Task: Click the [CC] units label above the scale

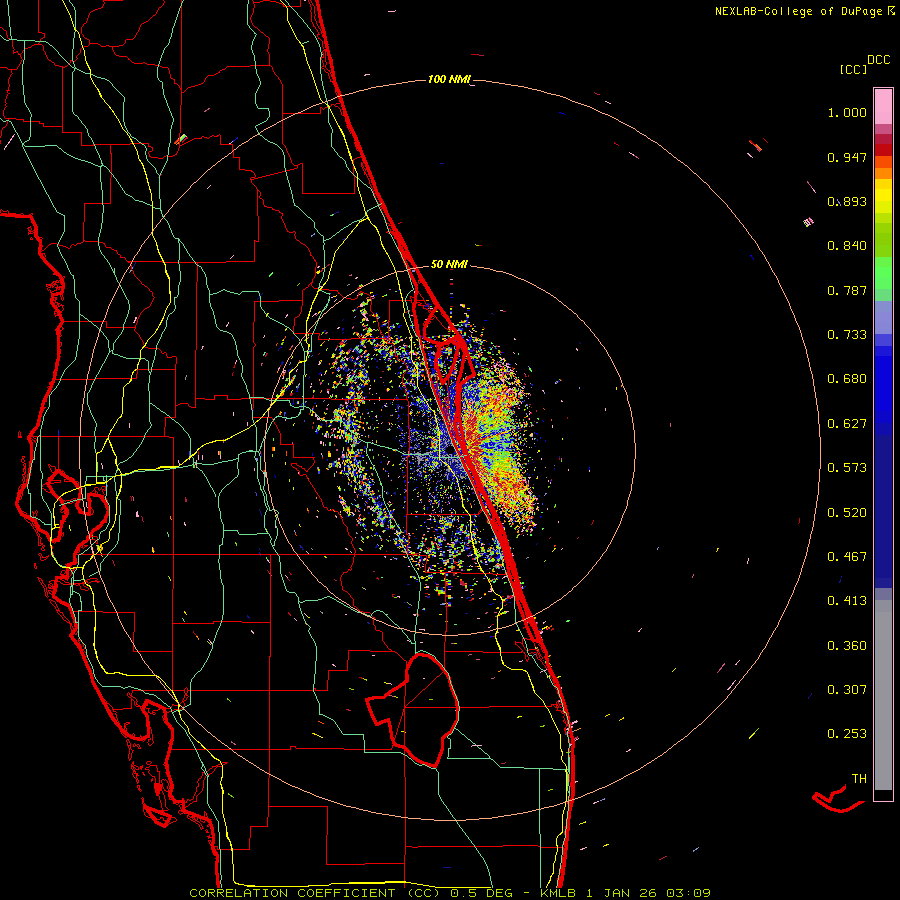Action: [x=853, y=69]
